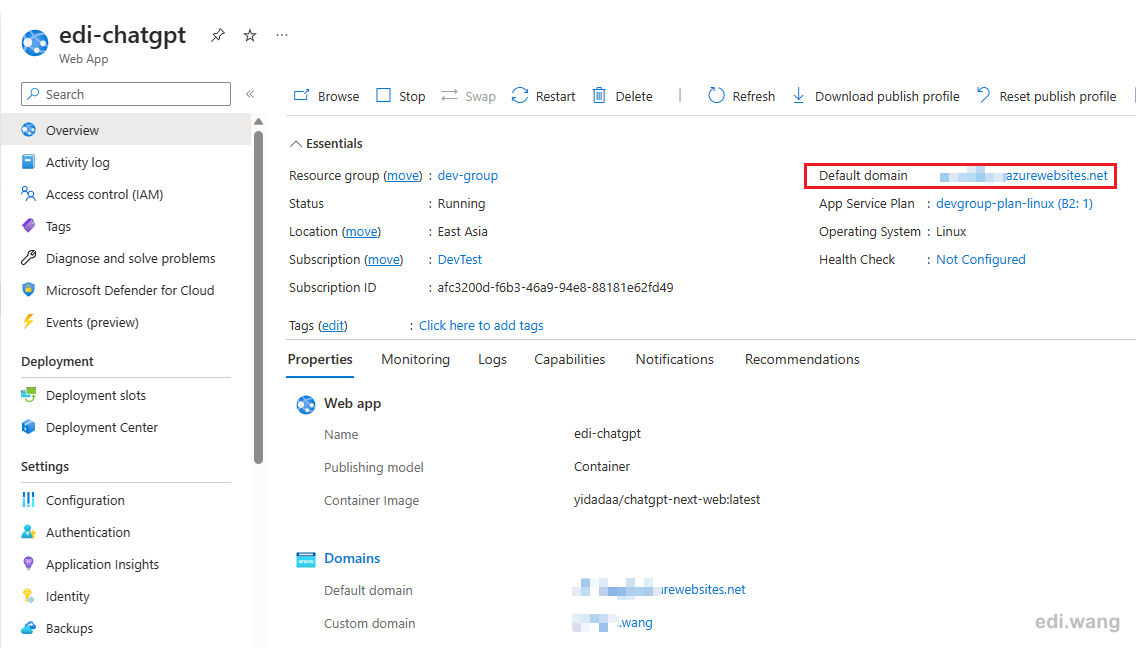This screenshot has width=1136, height=648.
Task: Open the Domains section heading link
Action: pyautogui.click(x=352, y=558)
